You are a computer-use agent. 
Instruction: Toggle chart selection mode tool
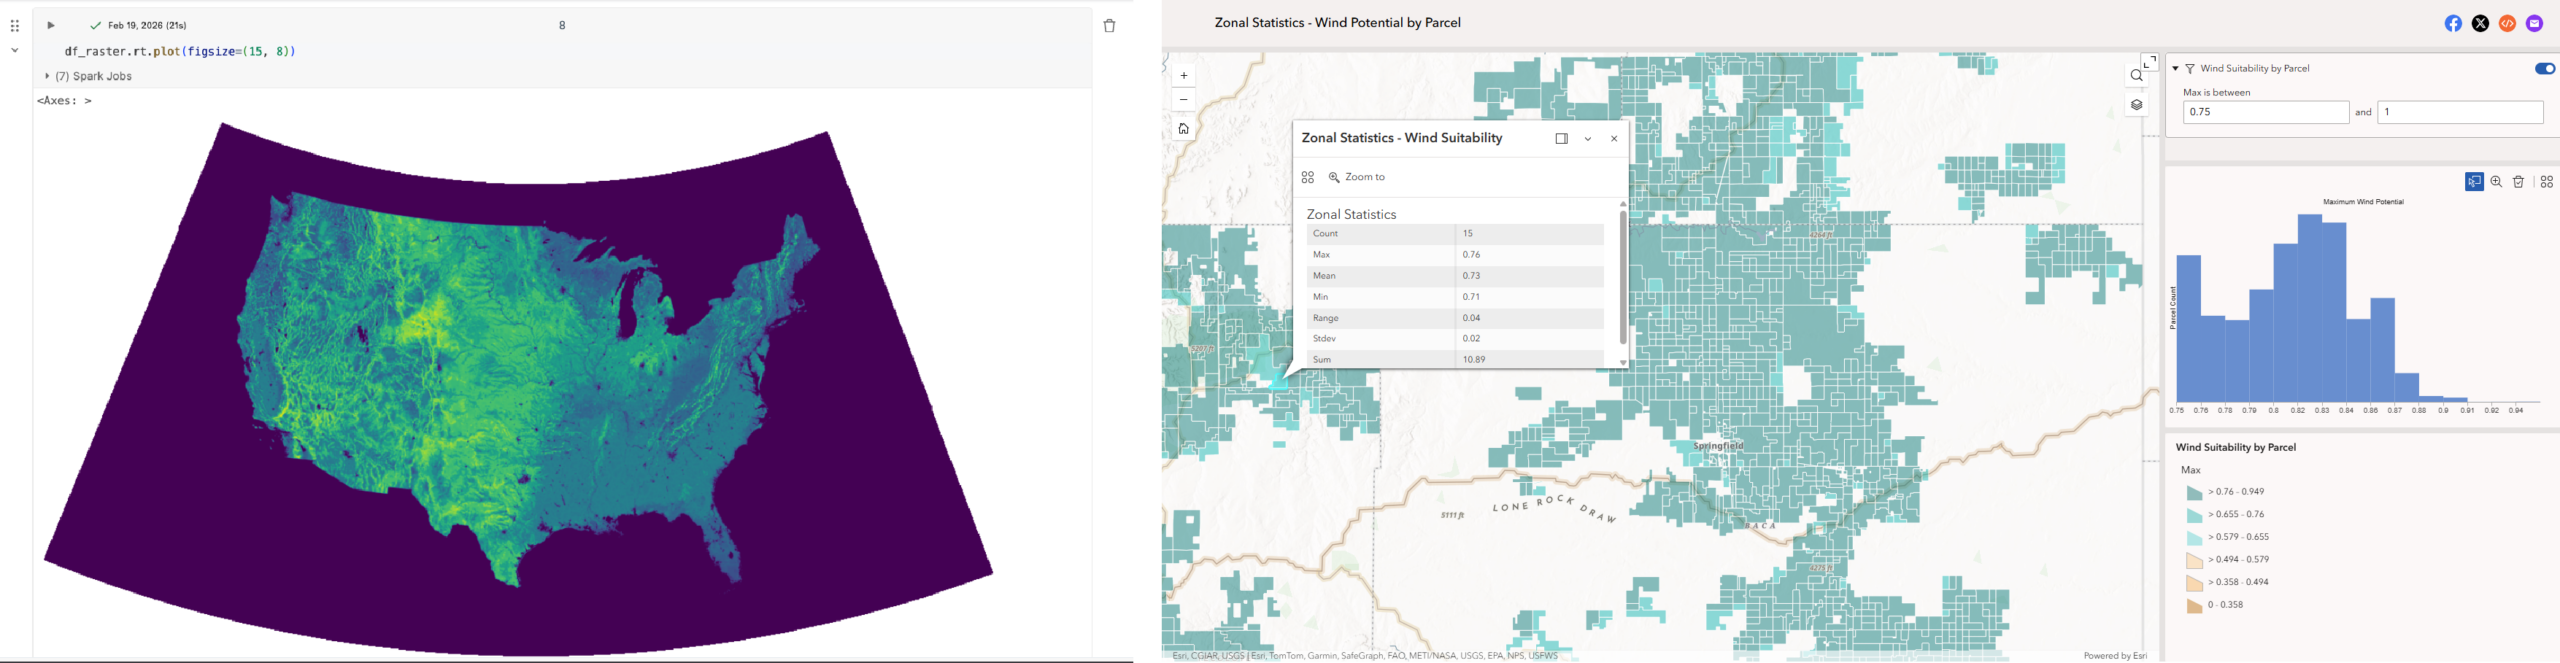(2474, 181)
